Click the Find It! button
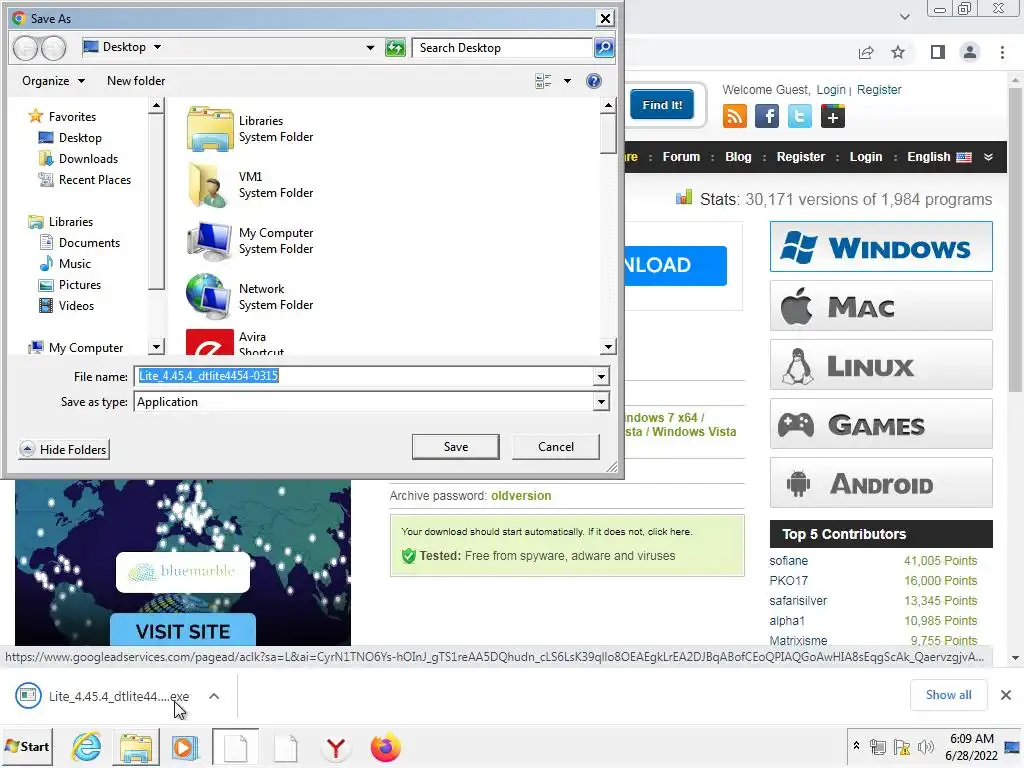 tap(662, 105)
